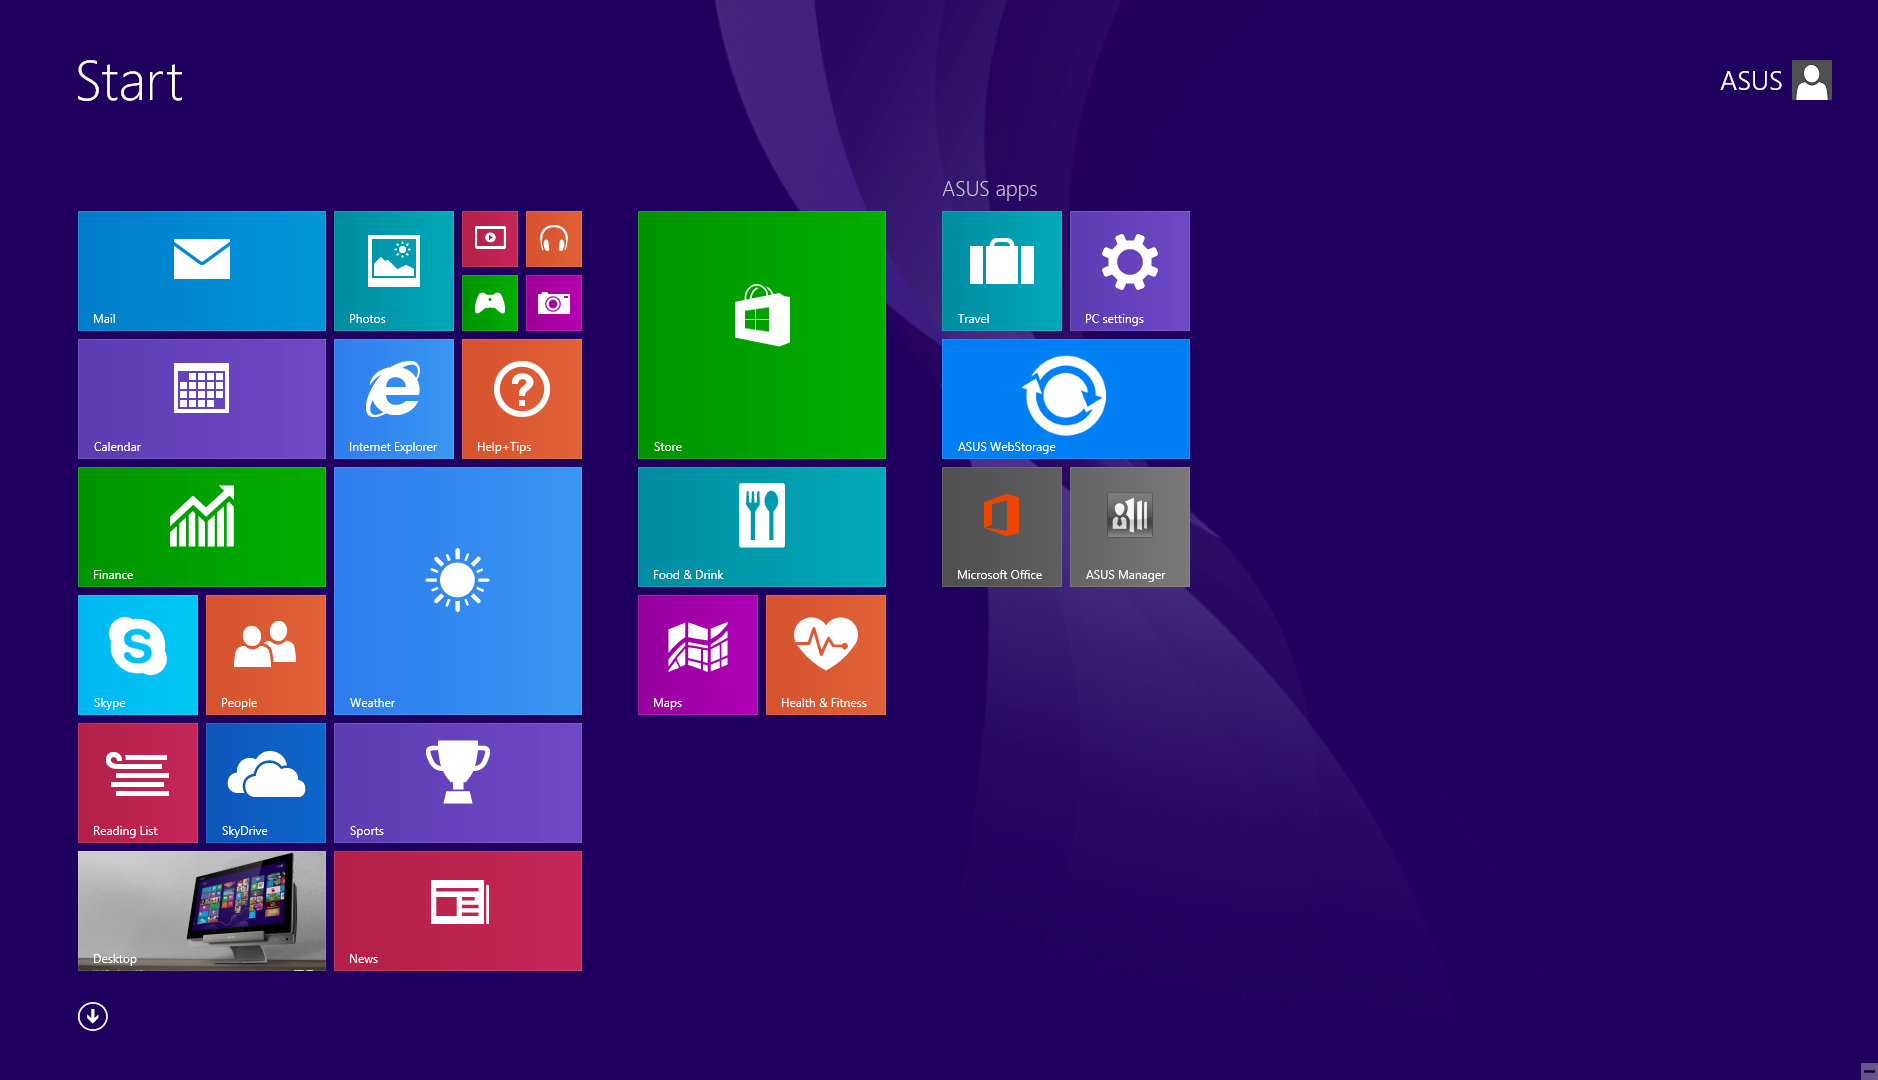Open the Travel tile

[1002, 271]
